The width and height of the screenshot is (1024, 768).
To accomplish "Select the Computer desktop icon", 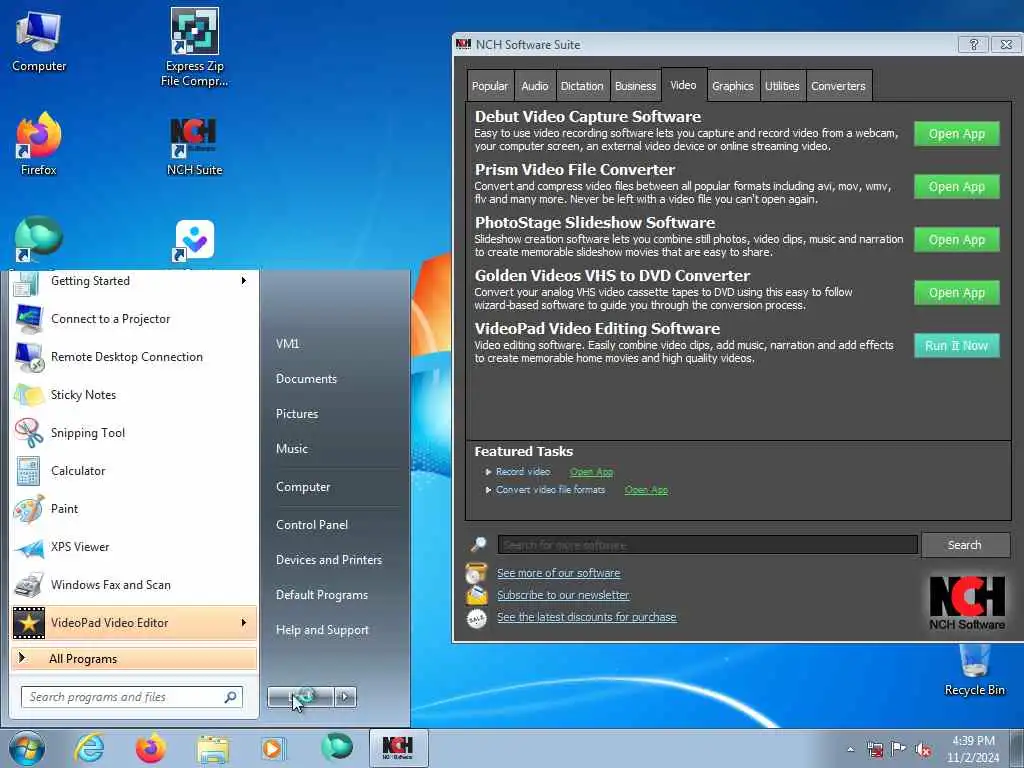I will point(39,42).
